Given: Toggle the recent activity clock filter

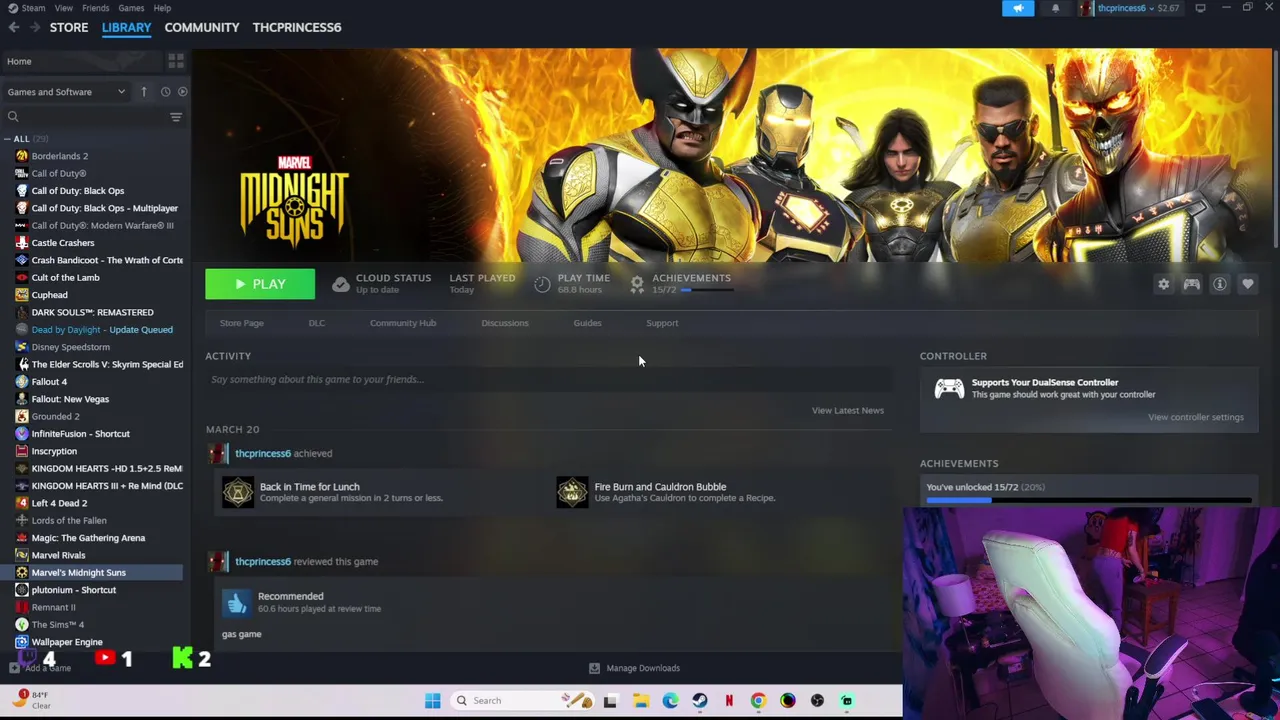Looking at the screenshot, I should 165,92.
